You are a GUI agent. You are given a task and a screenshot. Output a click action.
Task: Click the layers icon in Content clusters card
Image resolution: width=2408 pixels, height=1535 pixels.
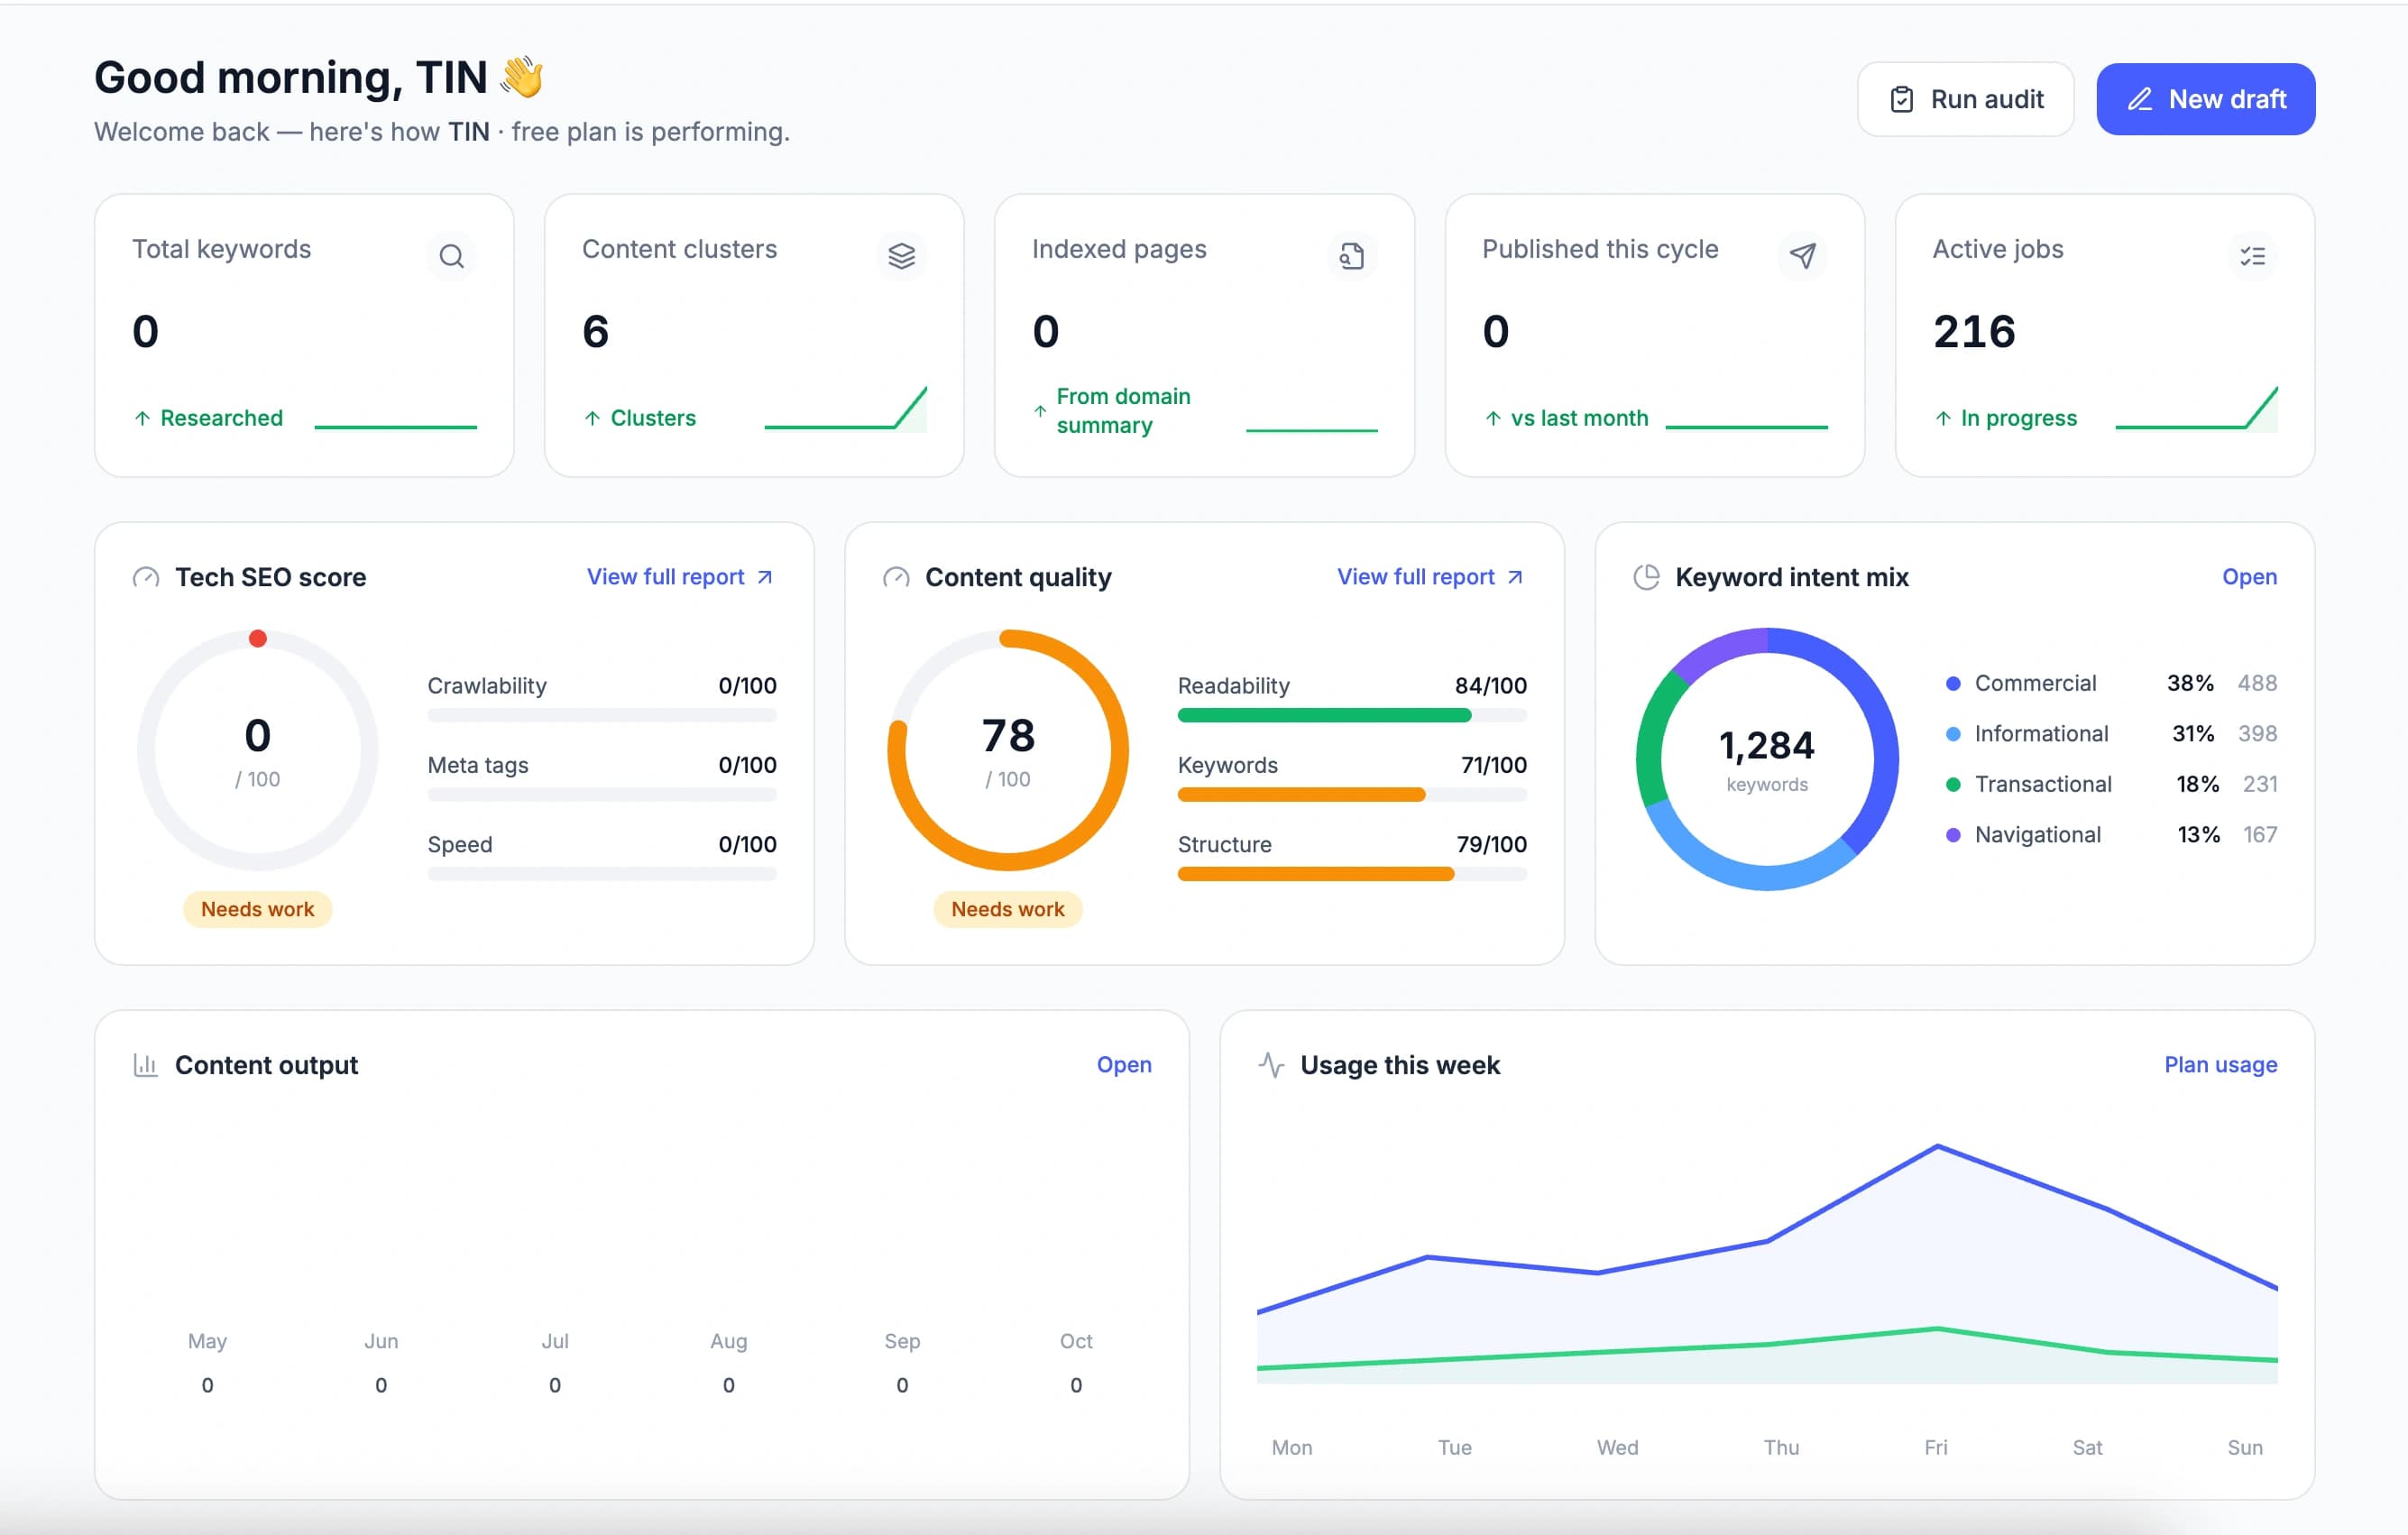(901, 256)
